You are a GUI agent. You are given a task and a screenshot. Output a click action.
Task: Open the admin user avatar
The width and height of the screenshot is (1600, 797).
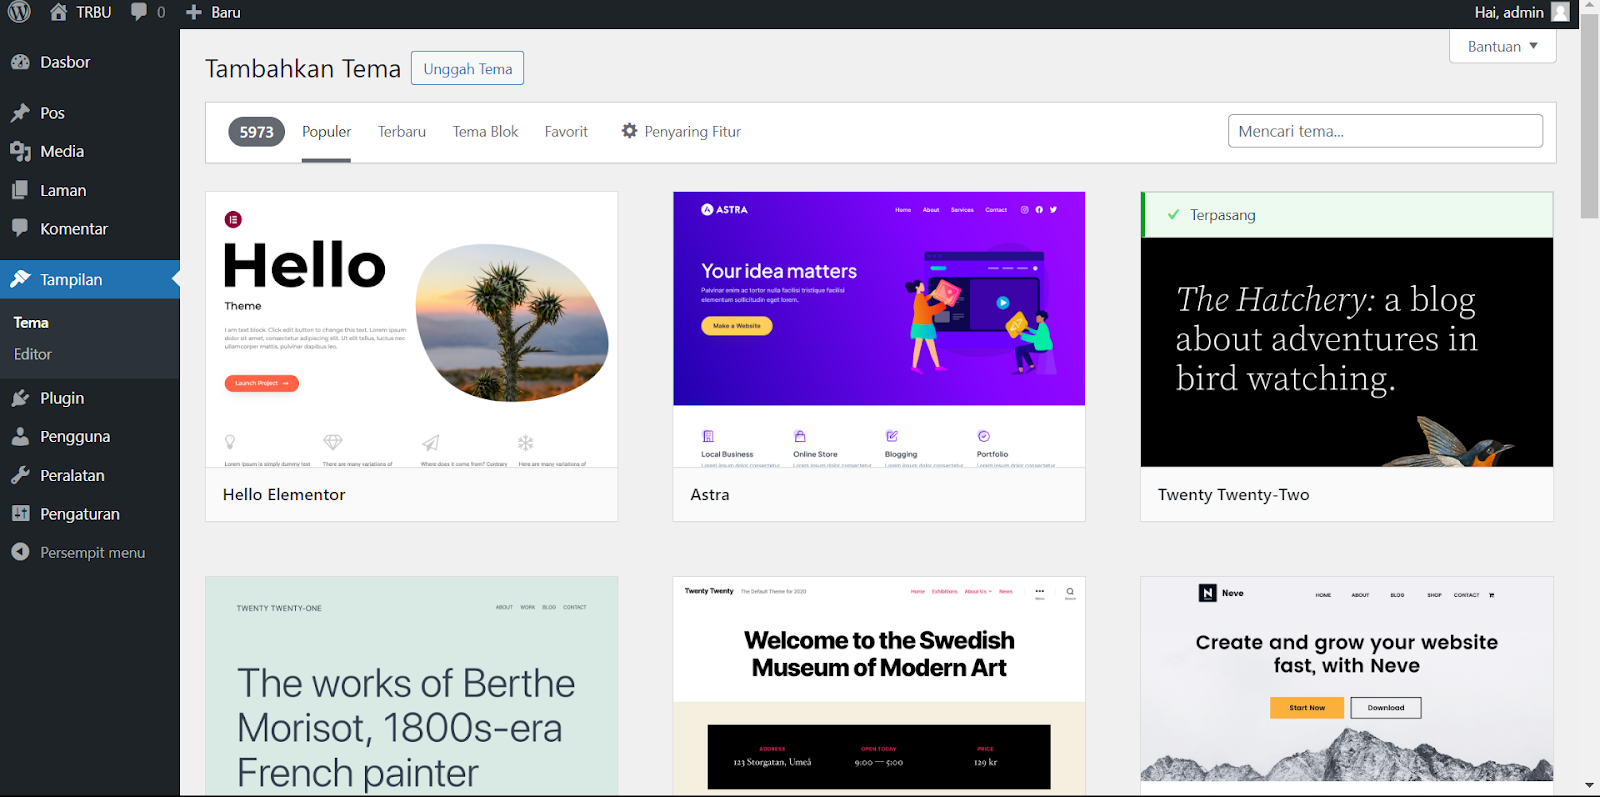click(1560, 12)
